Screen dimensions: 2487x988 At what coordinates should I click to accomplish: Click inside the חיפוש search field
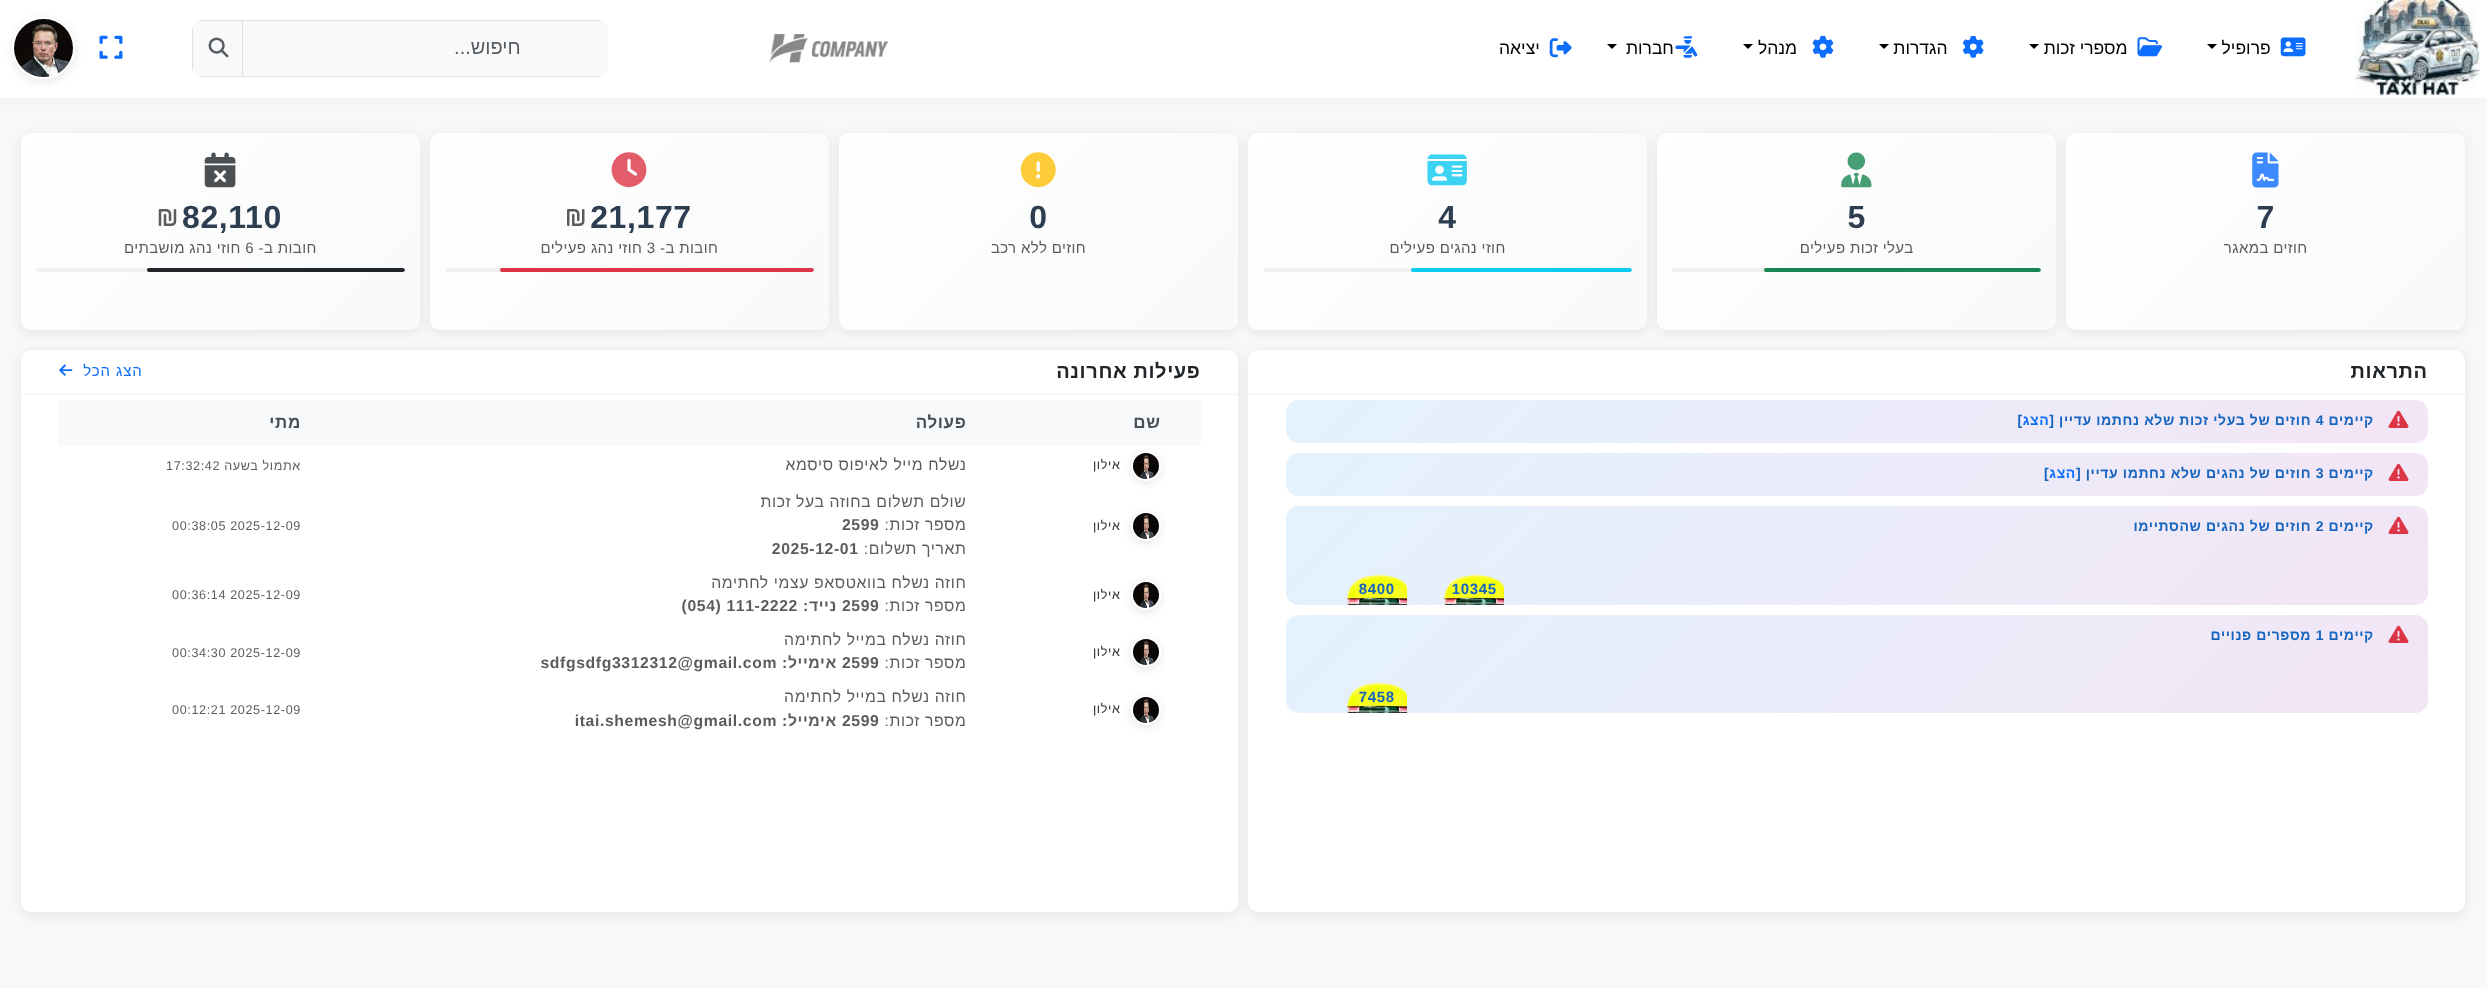pos(424,48)
